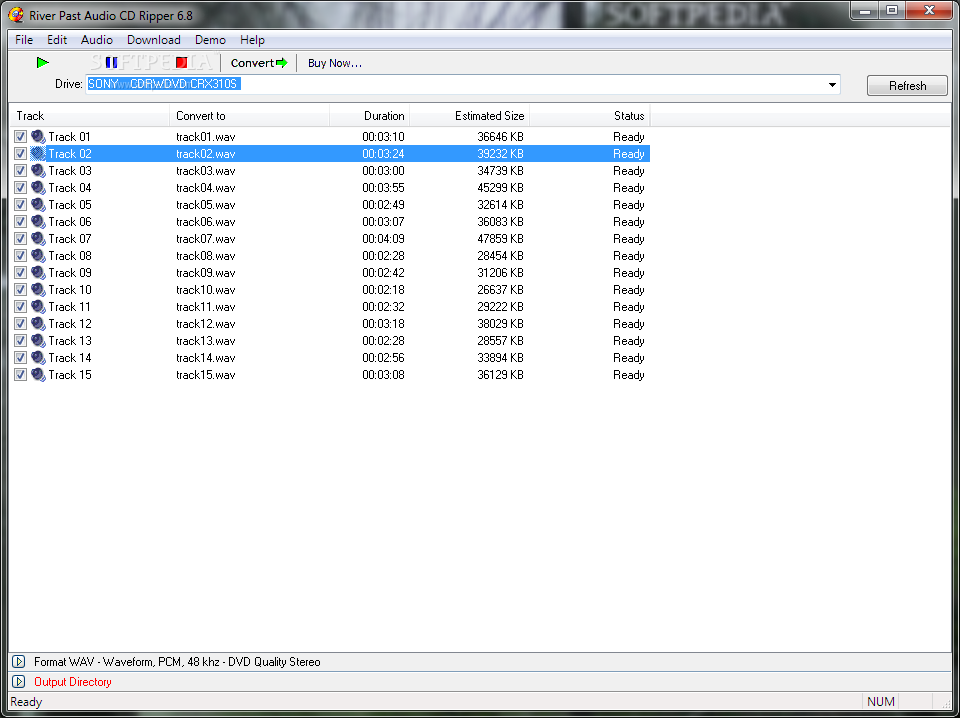Expand the Output Directory panel arrow
This screenshot has width=960, height=718.
[18, 681]
